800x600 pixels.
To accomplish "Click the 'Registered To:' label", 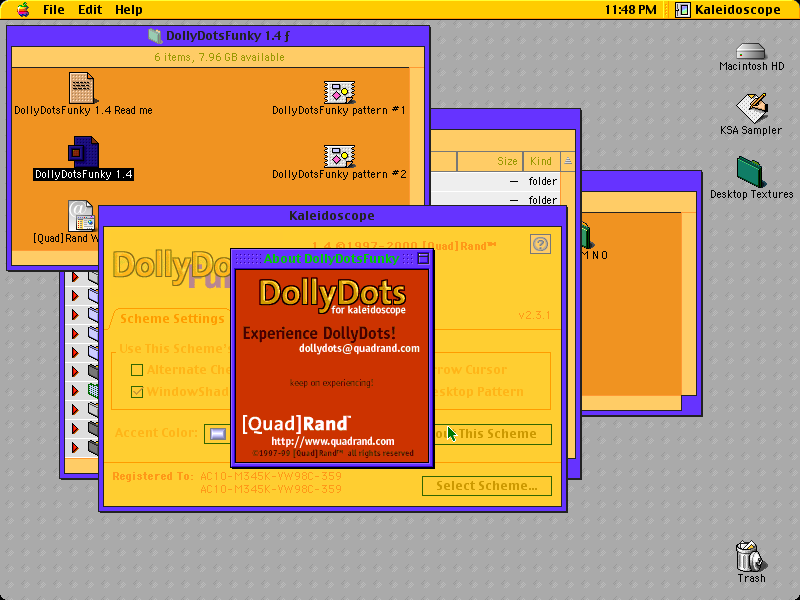I will [153, 476].
